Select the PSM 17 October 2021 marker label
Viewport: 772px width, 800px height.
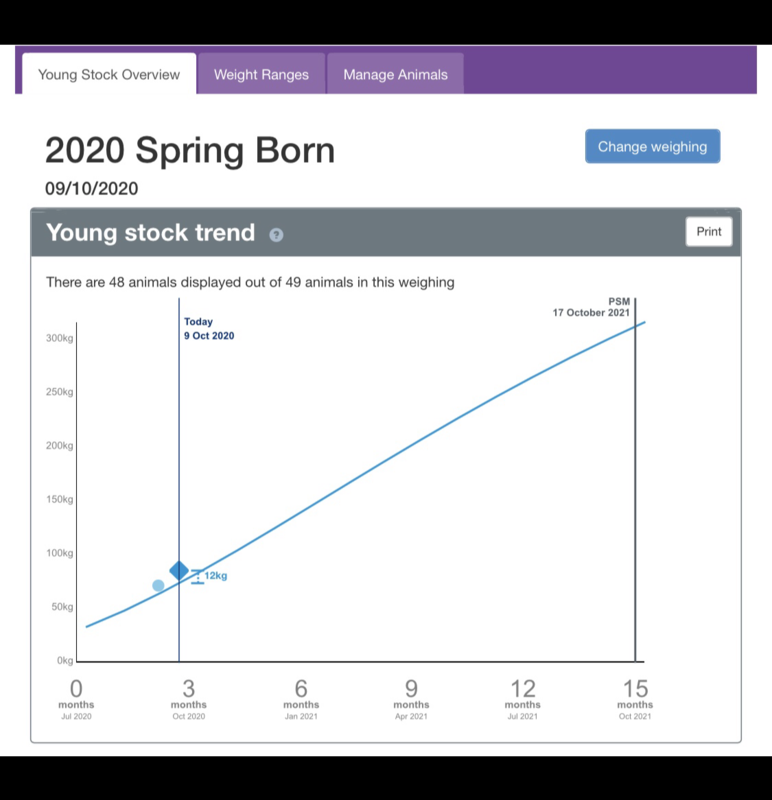click(592, 307)
